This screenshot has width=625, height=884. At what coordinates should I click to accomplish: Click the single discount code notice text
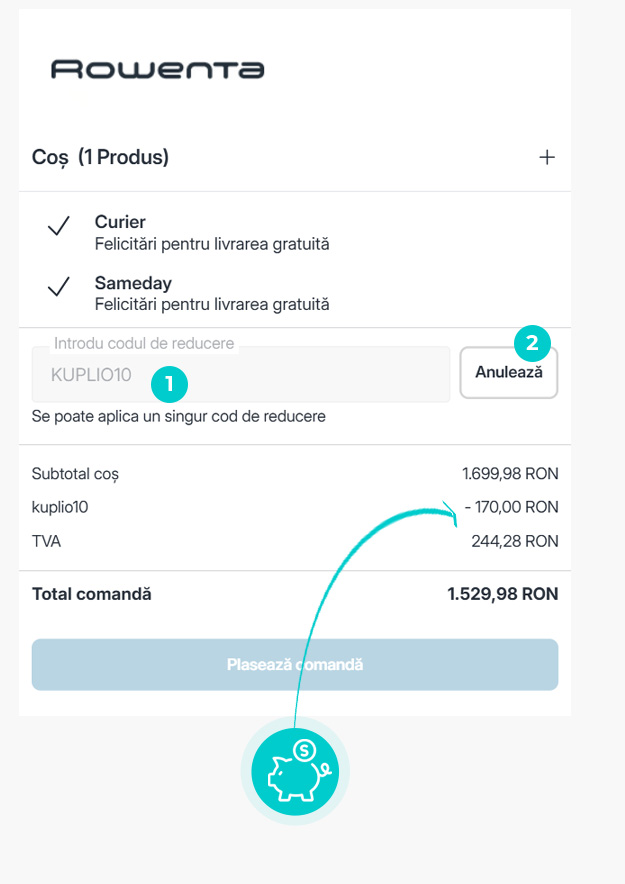pyautogui.click(x=178, y=416)
